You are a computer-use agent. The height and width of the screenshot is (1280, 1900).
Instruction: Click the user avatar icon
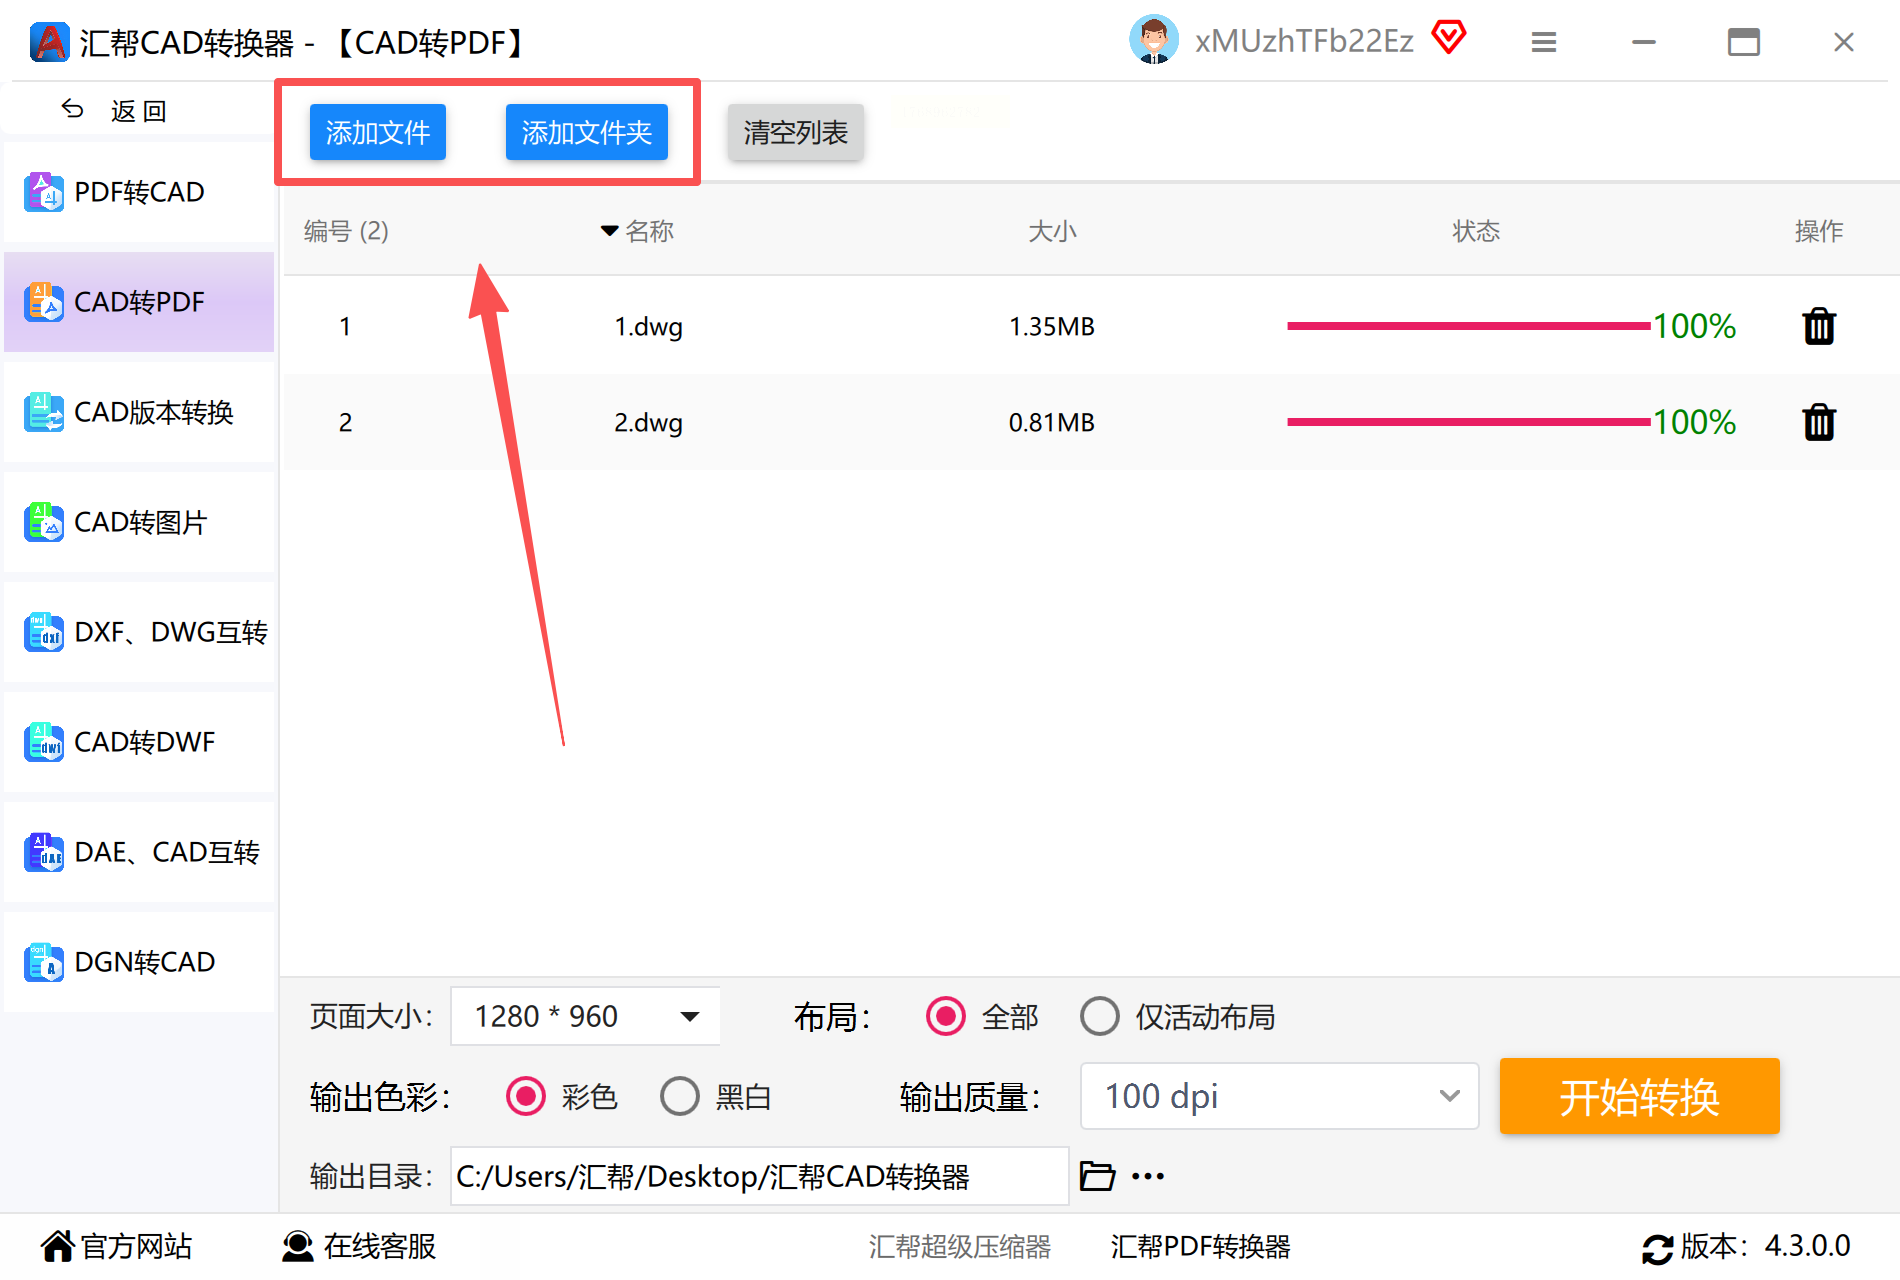1154,40
